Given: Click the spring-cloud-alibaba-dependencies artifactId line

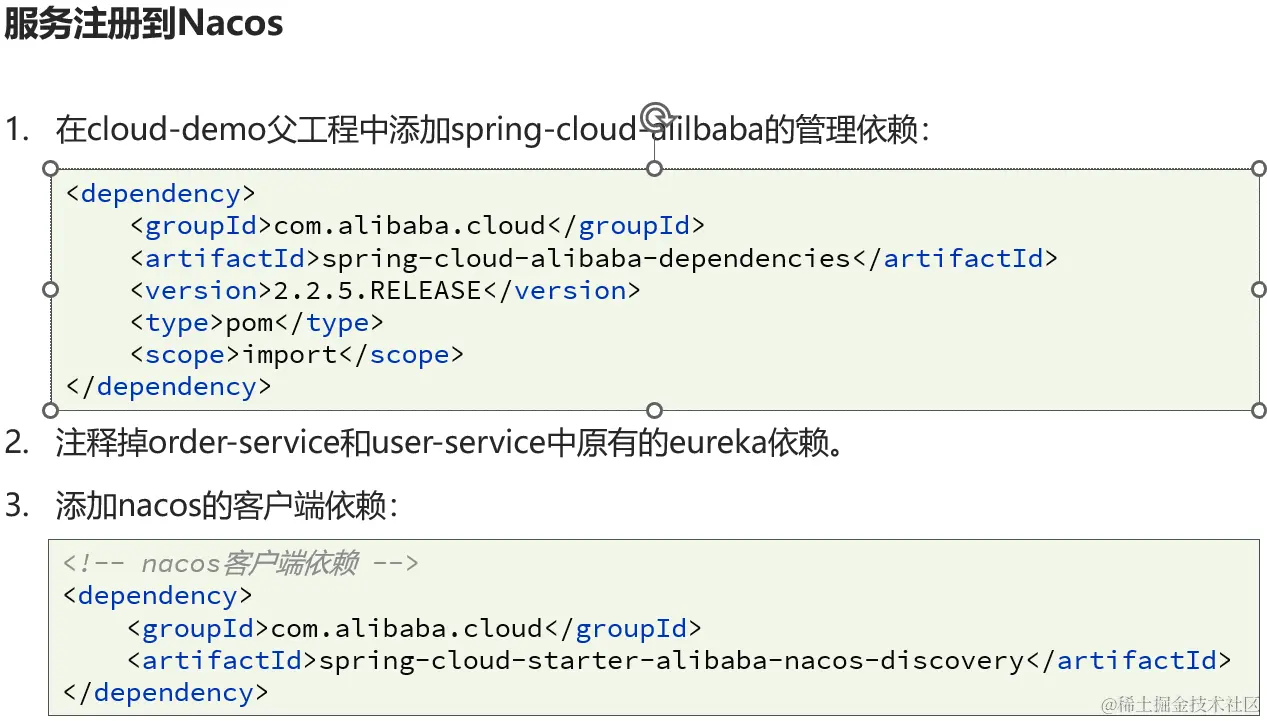Looking at the screenshot, I should [x=594, y=258].
